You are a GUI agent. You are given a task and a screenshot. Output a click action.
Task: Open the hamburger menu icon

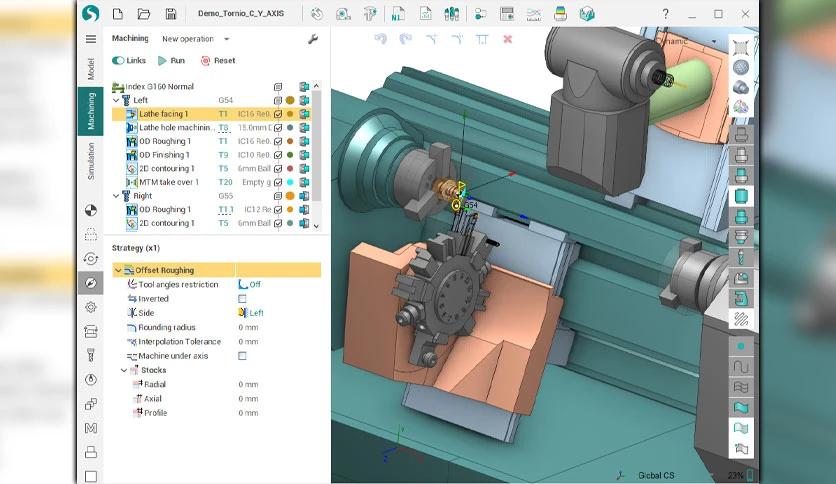(91, 39)
